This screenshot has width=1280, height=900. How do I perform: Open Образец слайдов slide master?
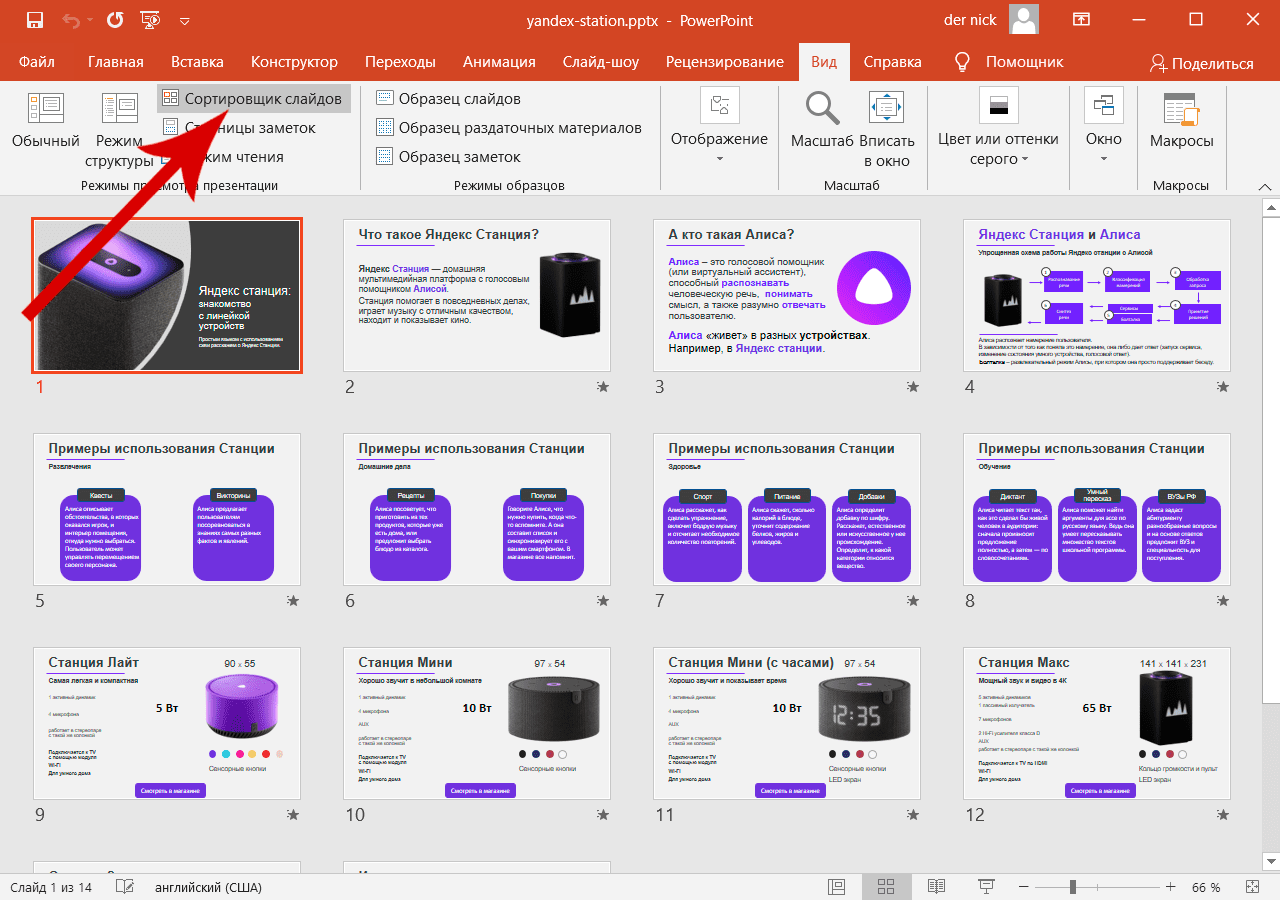[448, 99]
